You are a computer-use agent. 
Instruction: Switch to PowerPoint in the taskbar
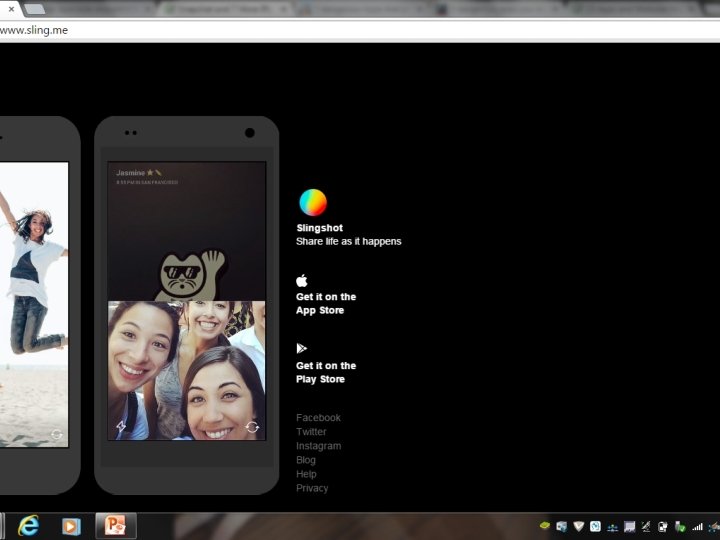pos(116,526)
